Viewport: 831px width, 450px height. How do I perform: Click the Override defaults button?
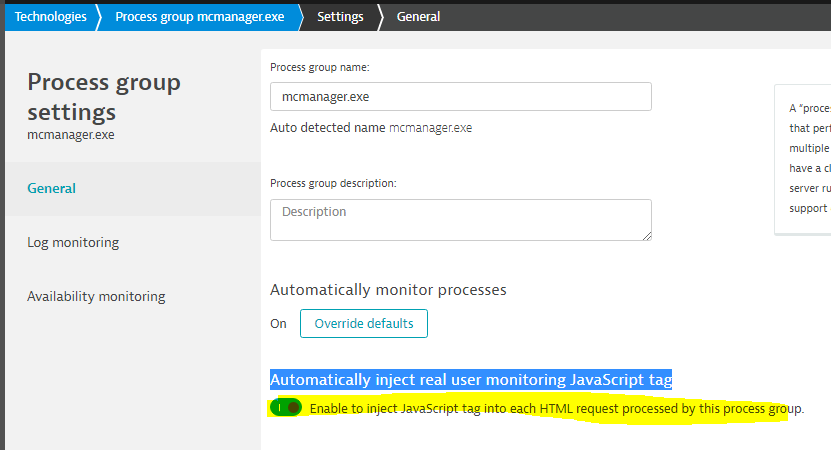pyautogui.click(x=364, y=324)
